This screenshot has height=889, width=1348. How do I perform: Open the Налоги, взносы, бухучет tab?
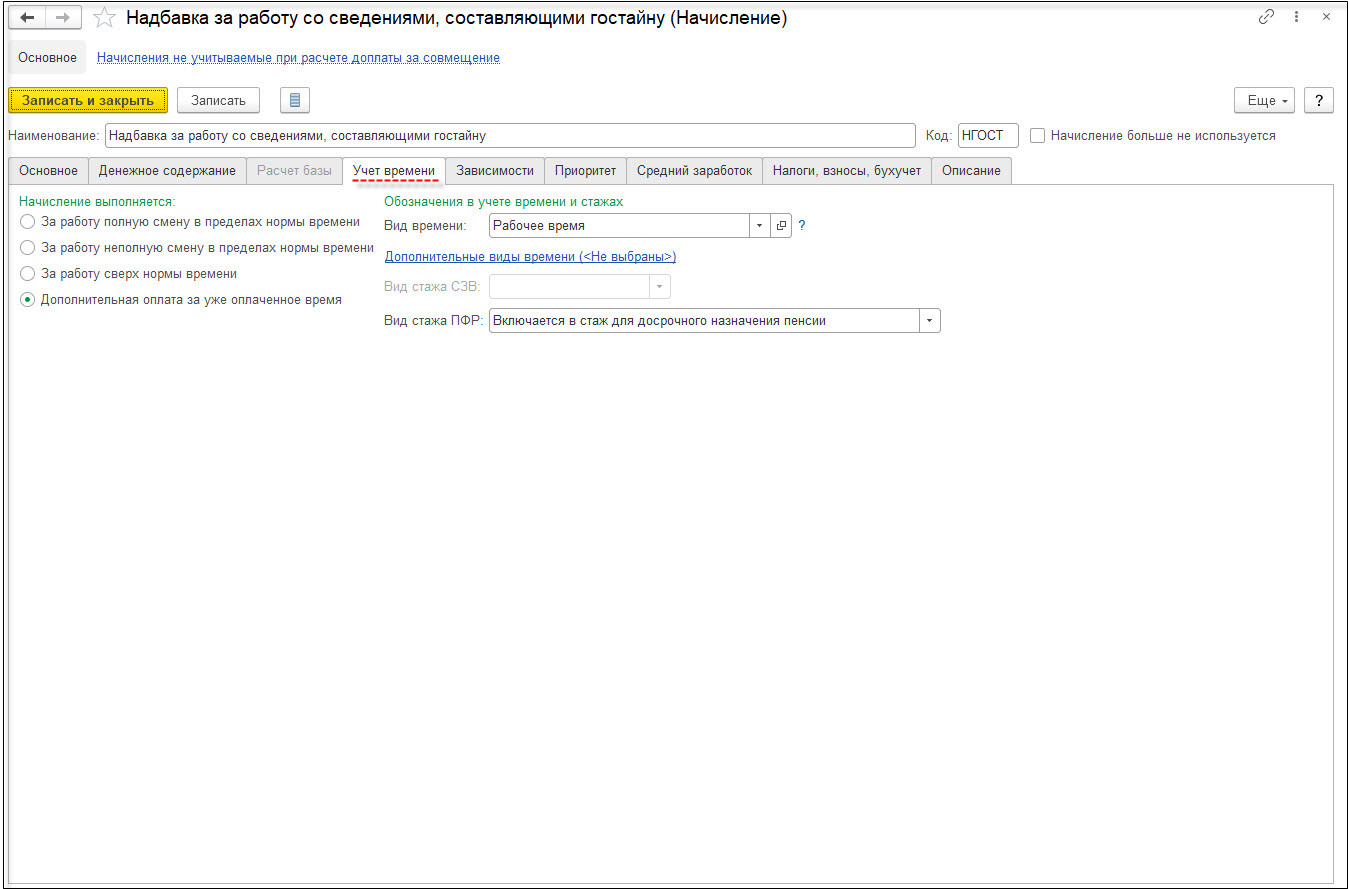click(x=847, y=171)
